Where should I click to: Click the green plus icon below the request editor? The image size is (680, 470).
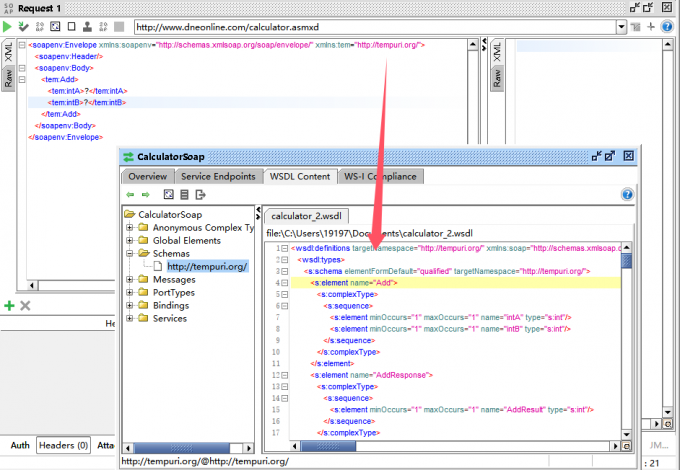coord(9,306)
